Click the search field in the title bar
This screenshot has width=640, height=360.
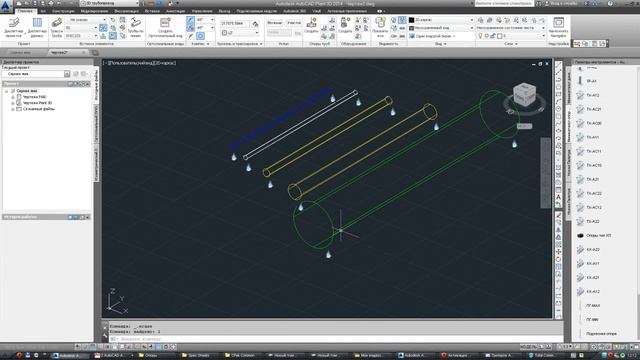504,3
